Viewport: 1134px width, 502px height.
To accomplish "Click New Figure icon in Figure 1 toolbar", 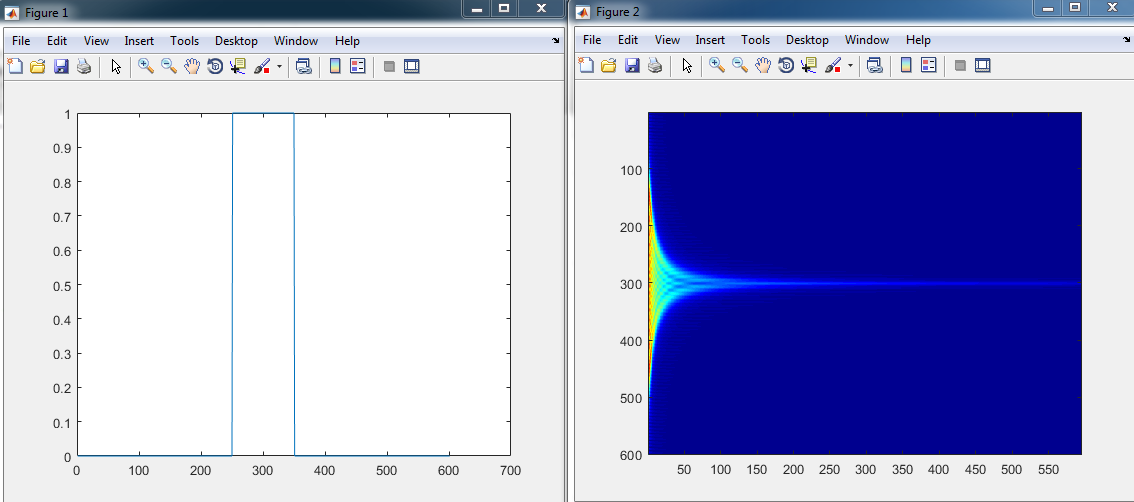I will coord(15,67).
